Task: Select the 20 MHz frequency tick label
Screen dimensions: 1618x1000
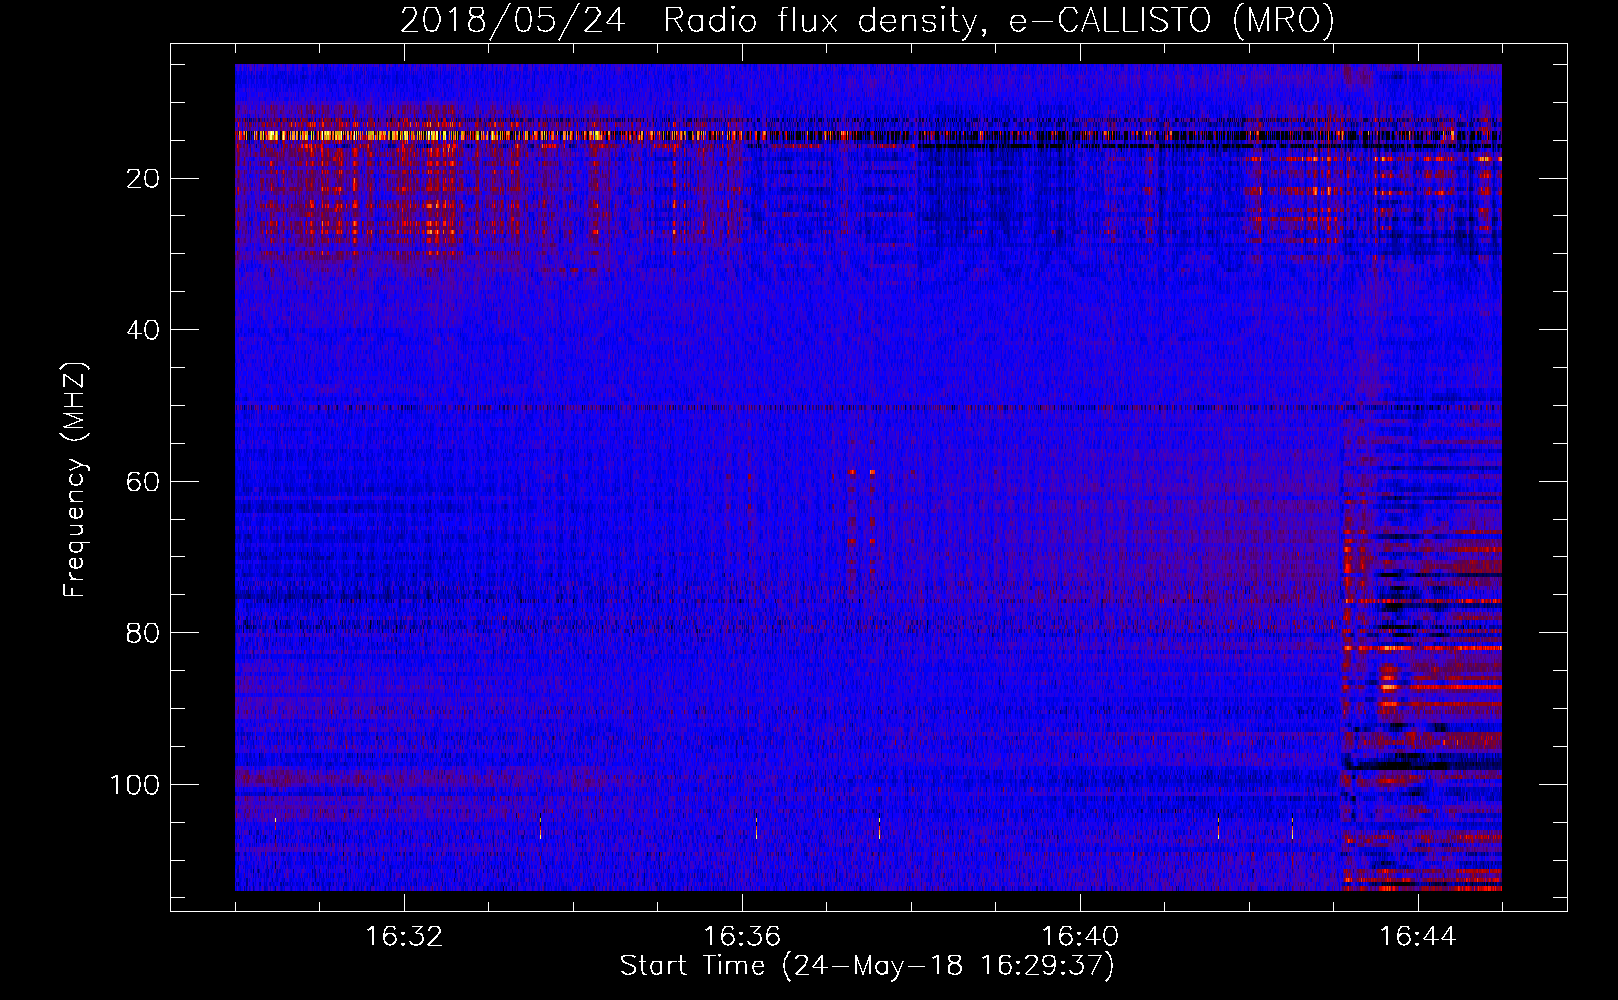Action: point(143,179)
